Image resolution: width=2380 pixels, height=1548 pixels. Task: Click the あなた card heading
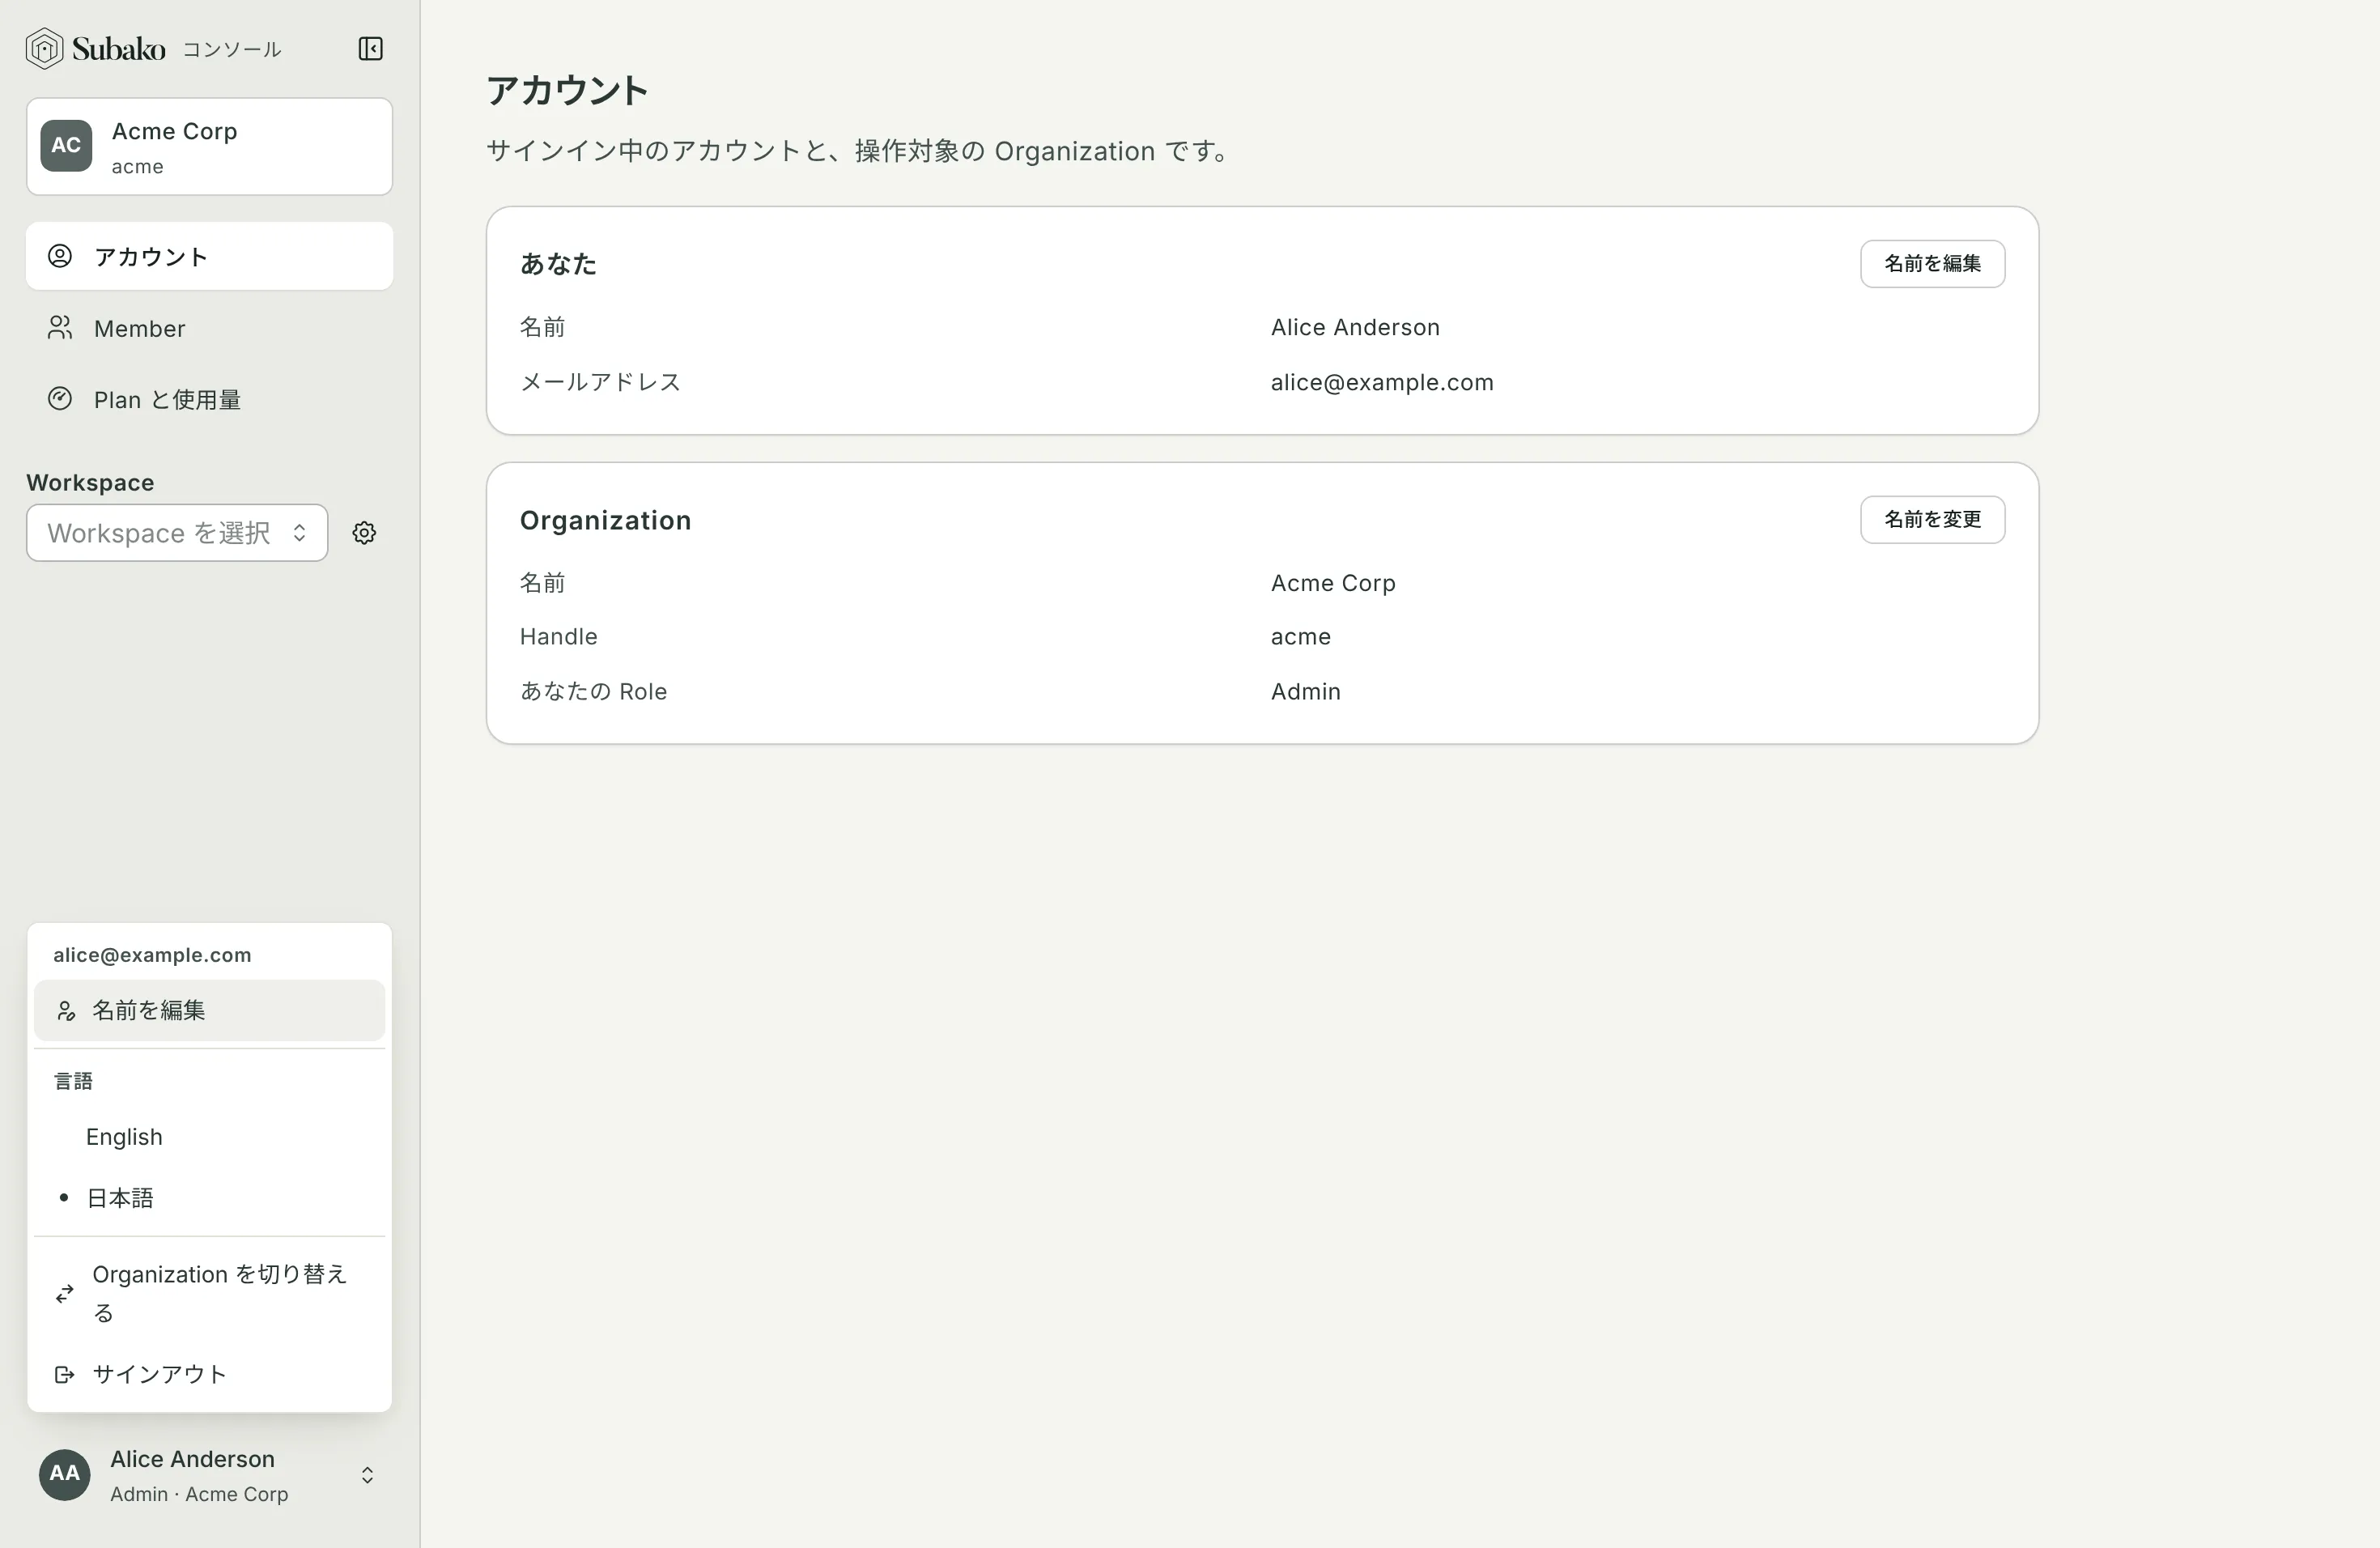point(558,264)
